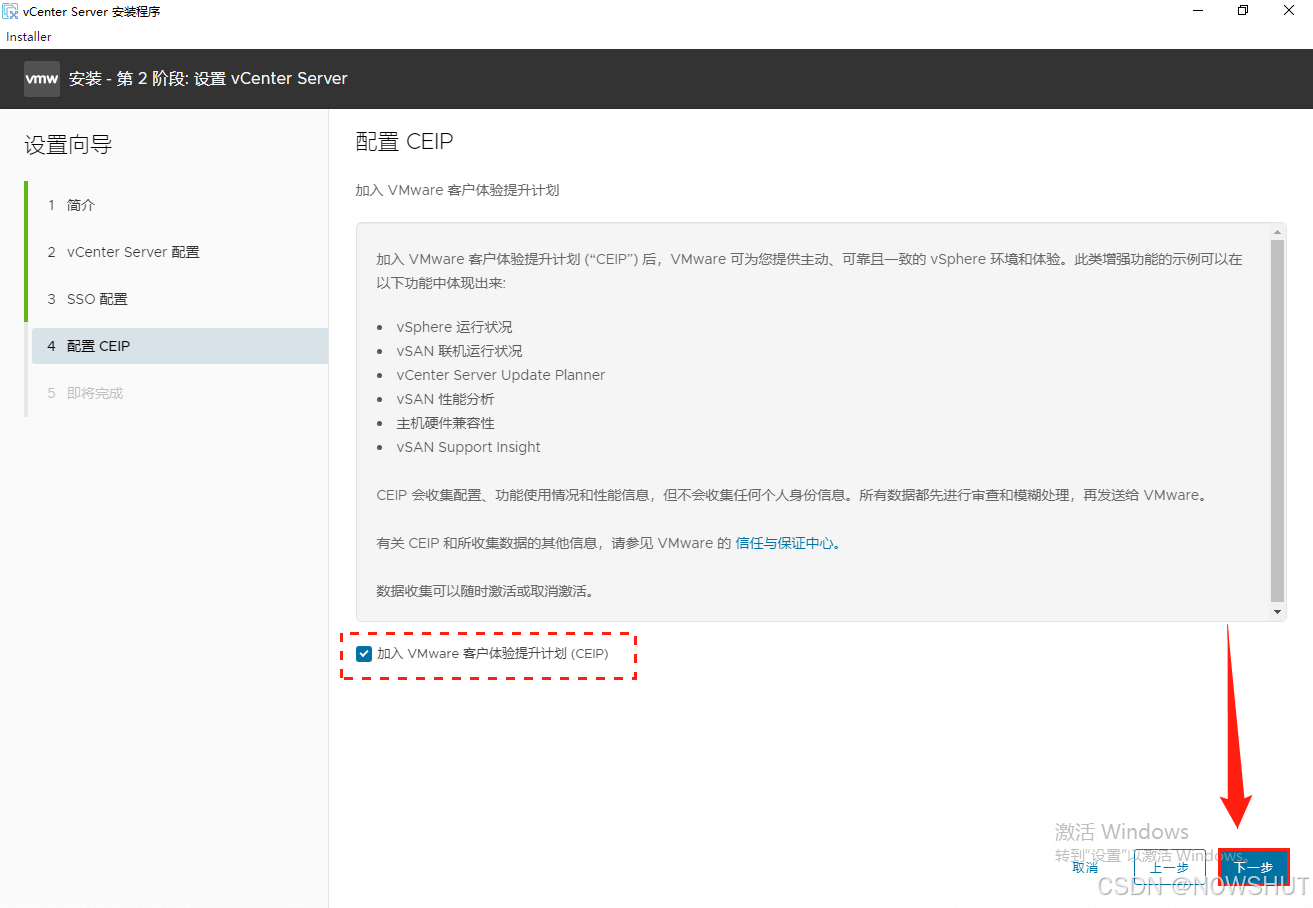Click the scrollbar up arrow in CEIP text
This screenshot has height=908, width=1313.
[x=1278, y=231]
